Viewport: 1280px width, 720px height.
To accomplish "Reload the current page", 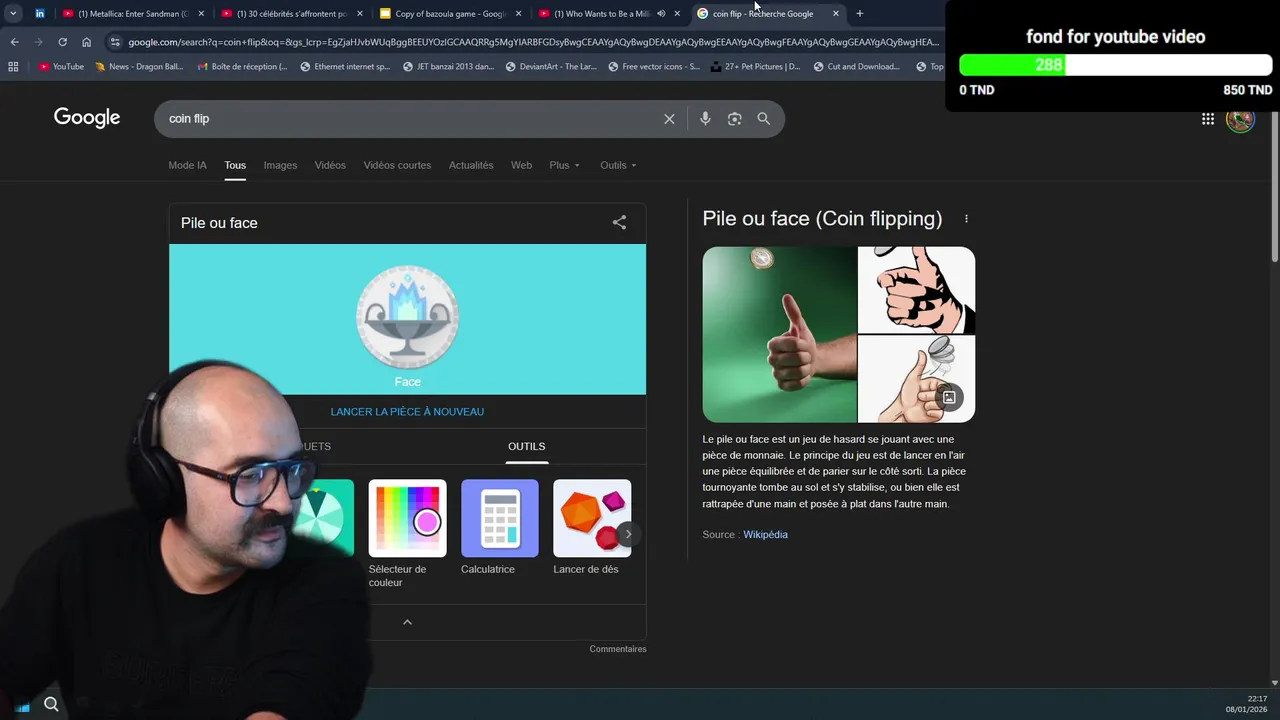I will tap(62, 42).
